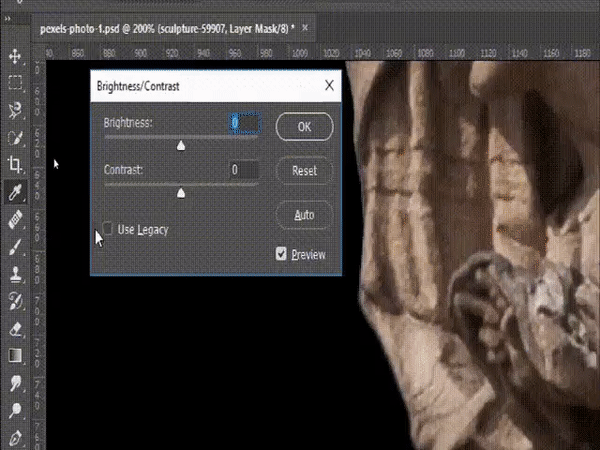This screenshot has height=450, width=600.
Task: Select the Lasso tool
Action: pos(15,111)
